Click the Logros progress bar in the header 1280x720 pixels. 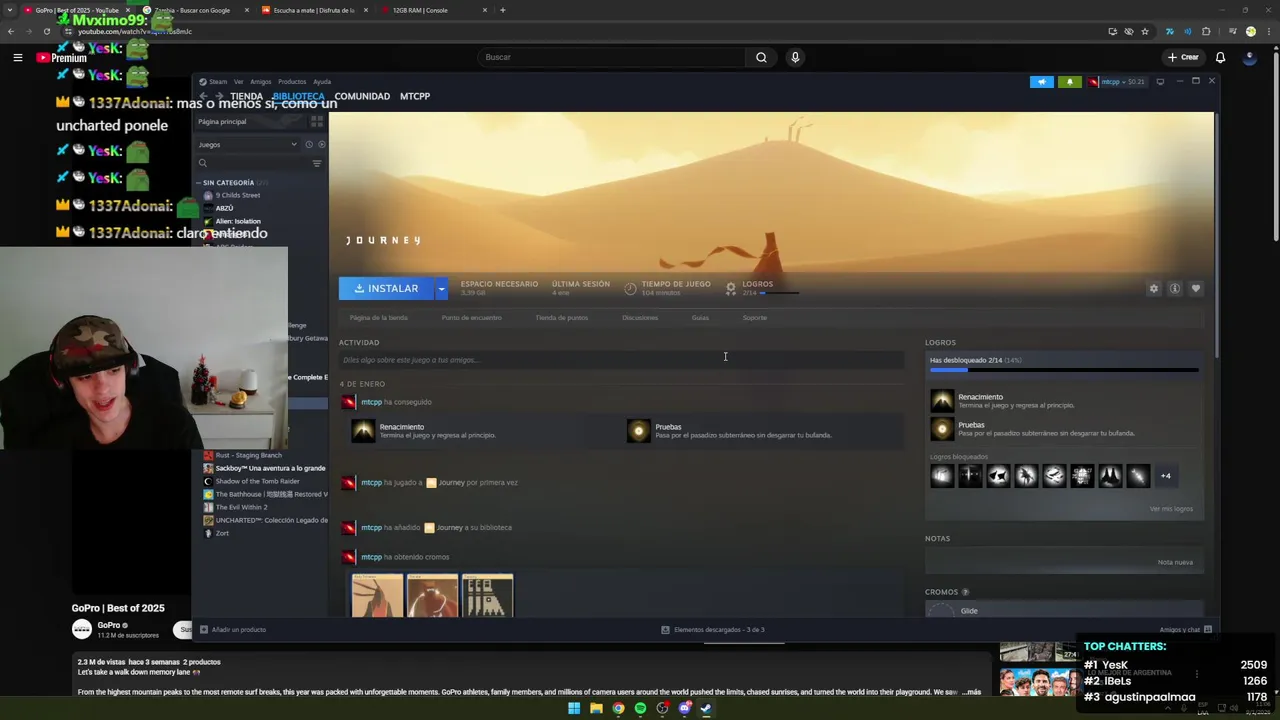pyautogui.click(x=779, y=294)
